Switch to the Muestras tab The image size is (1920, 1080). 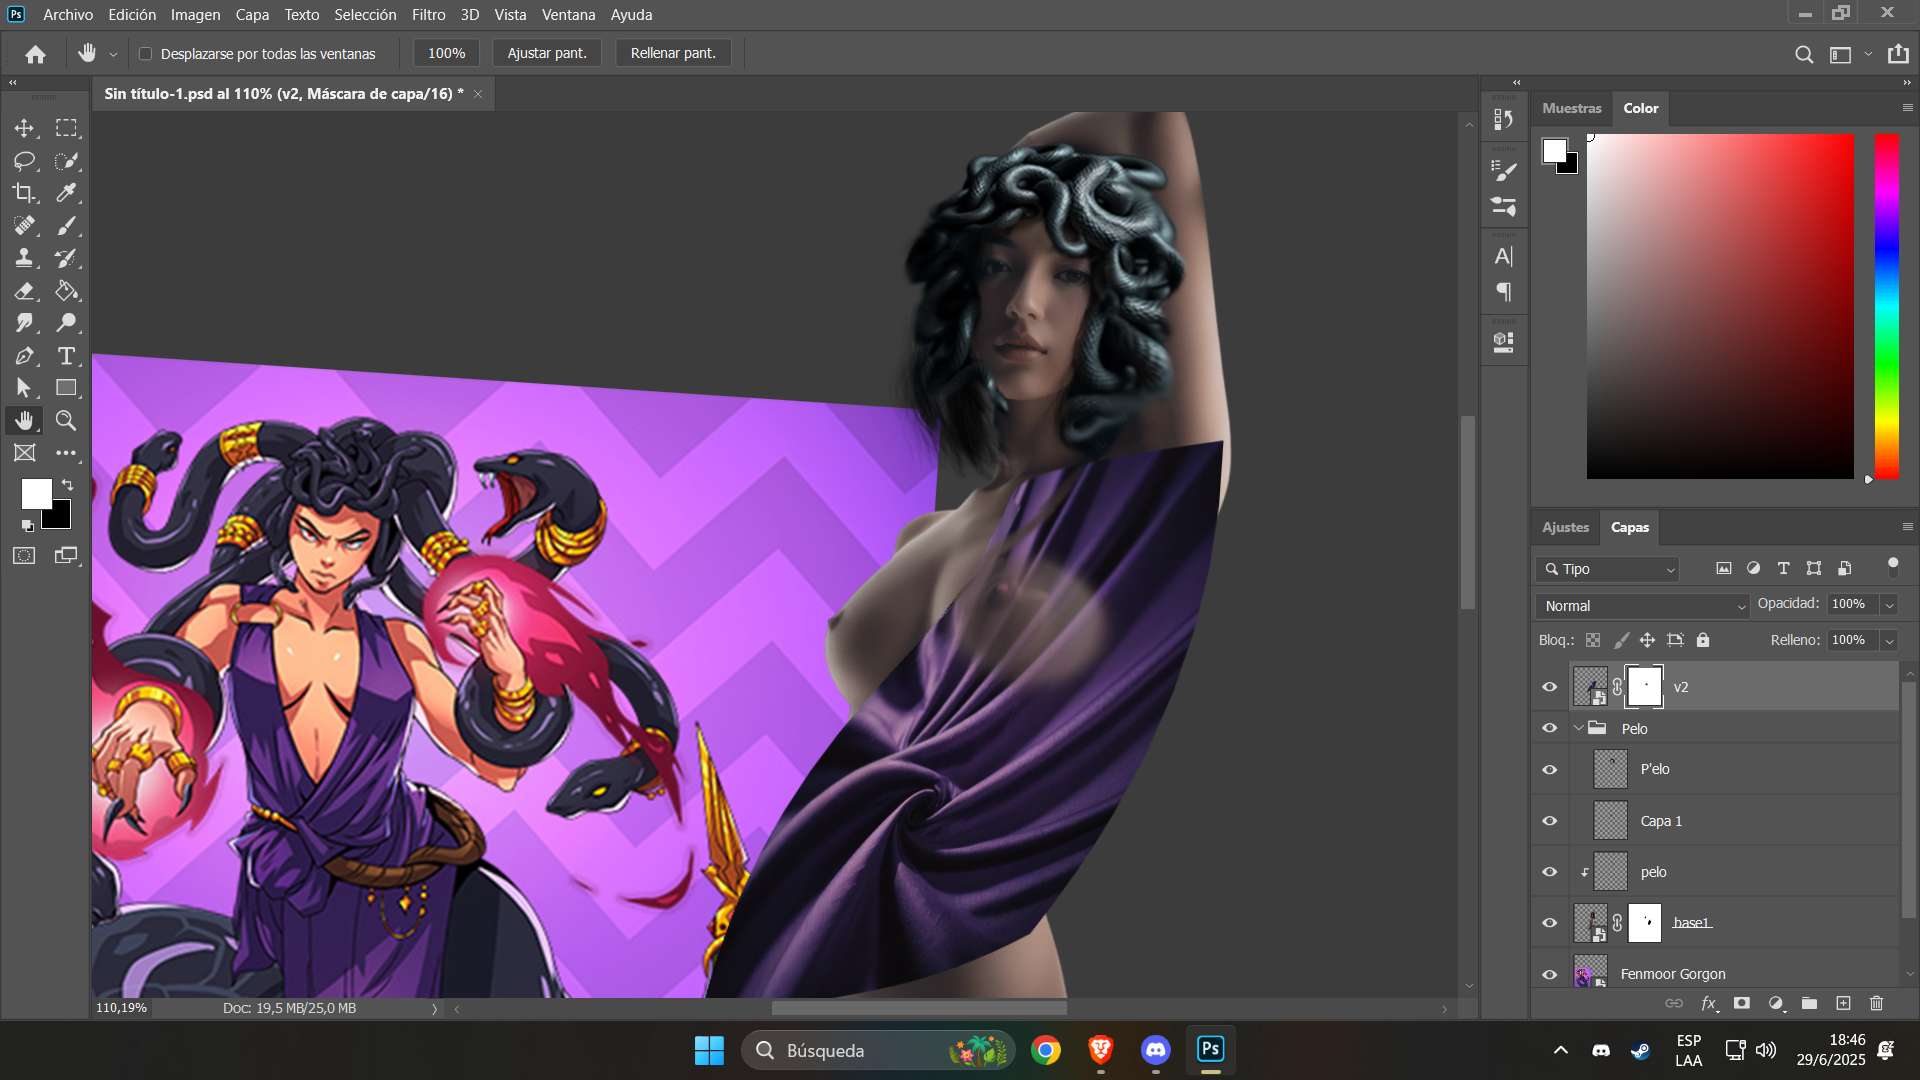tap(1571, 108)
